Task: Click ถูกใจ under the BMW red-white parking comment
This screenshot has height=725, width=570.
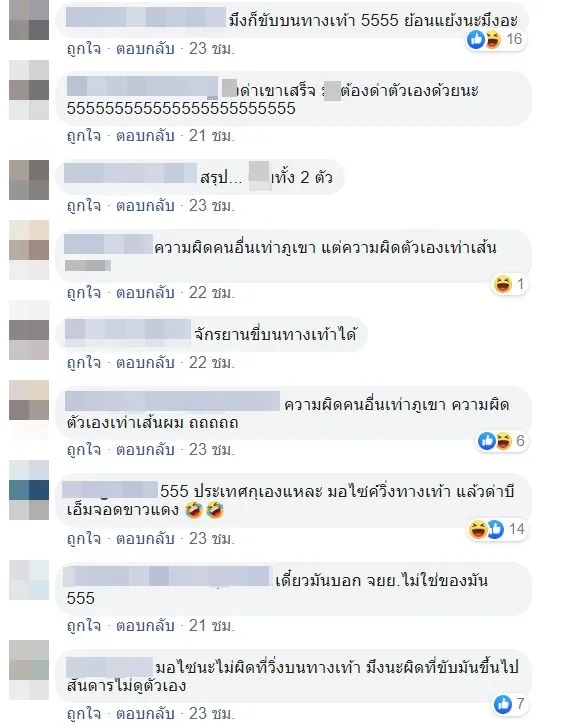Action: [x=84, y=539]
